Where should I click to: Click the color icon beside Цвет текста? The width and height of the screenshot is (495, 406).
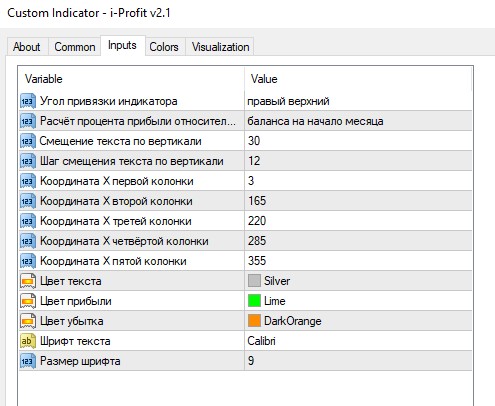(28, 281)
